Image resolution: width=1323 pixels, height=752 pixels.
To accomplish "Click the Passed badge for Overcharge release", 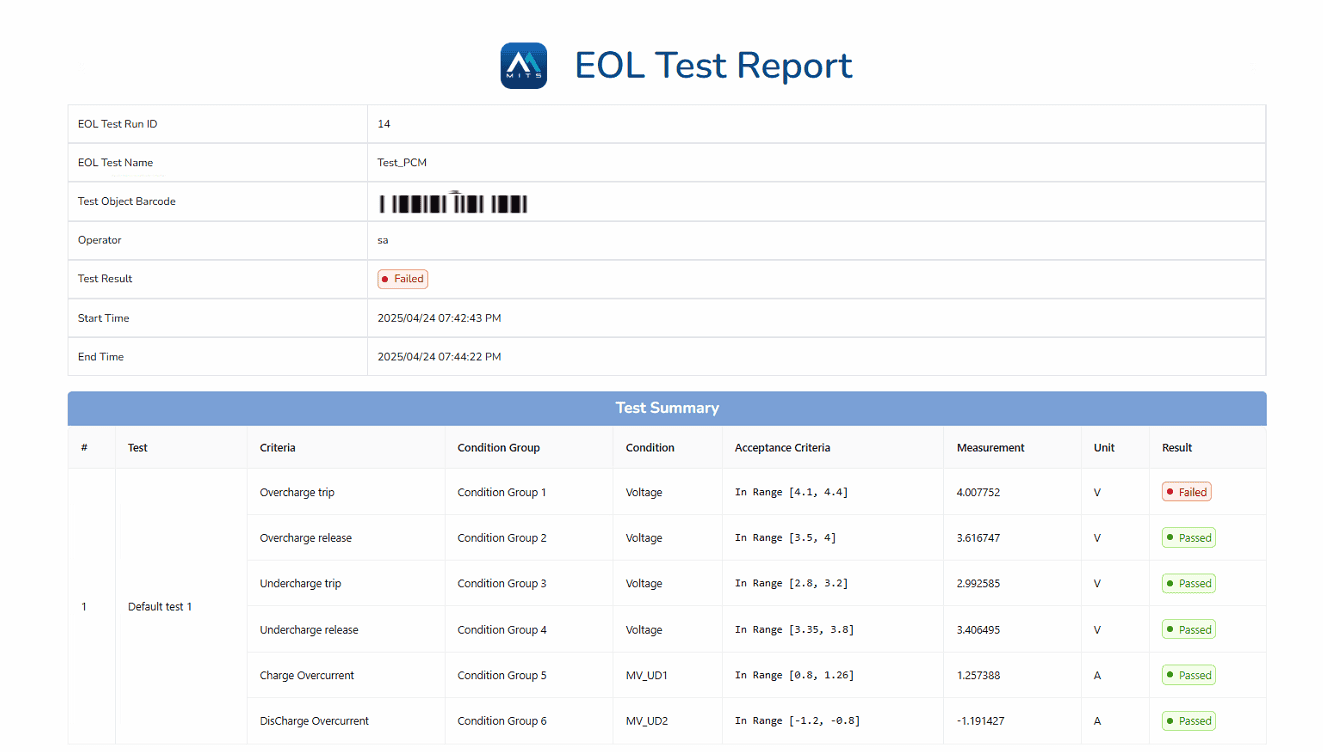I will tap(1188, 538).
